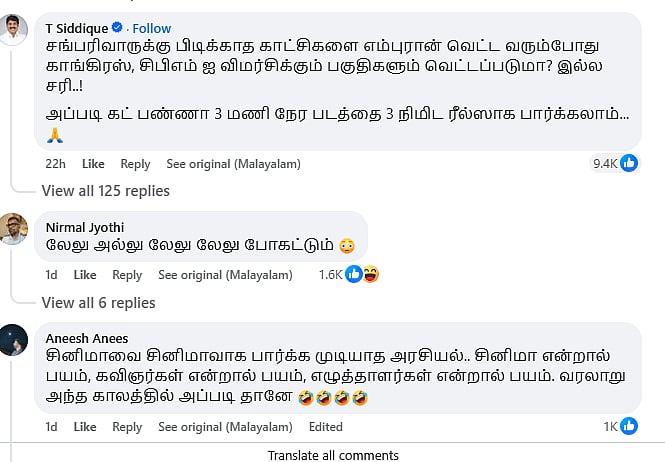
Task: Reply to T Siddique's comment
Action: point(135,164)
